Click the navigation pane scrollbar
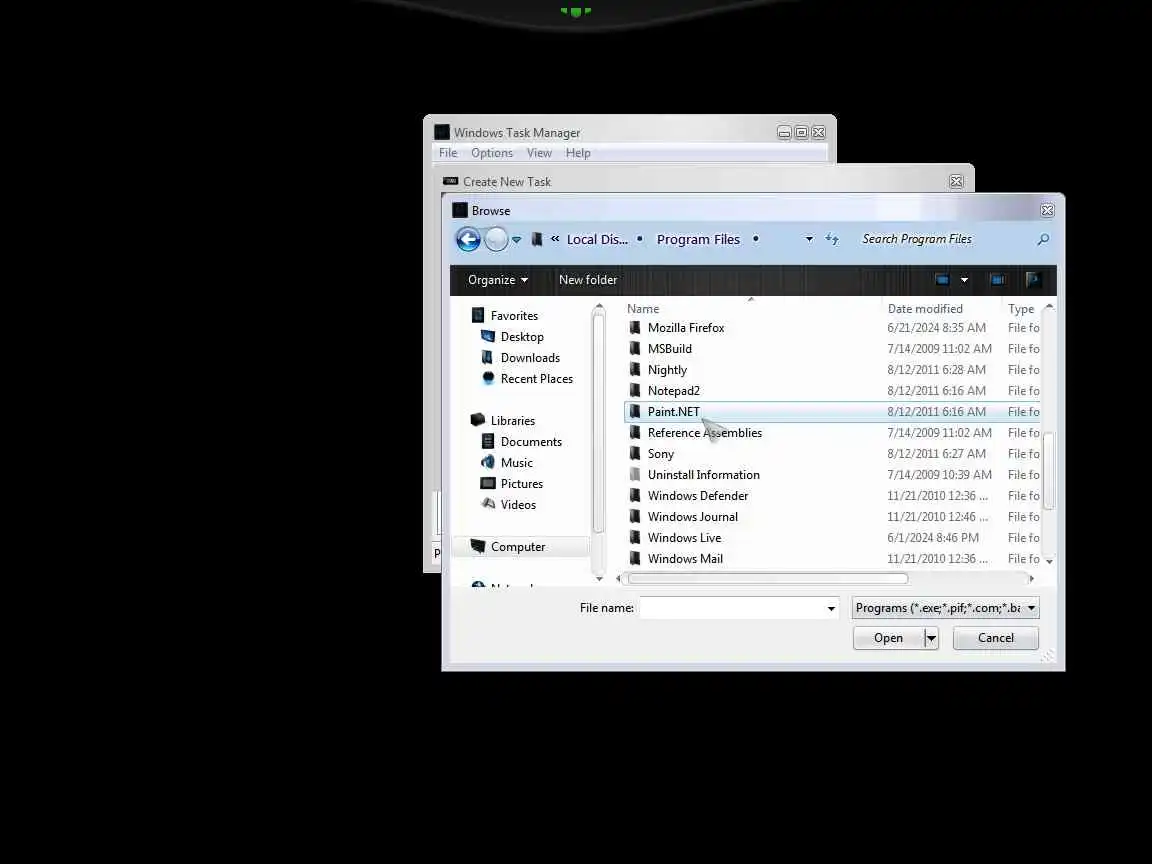 point(599,423)
